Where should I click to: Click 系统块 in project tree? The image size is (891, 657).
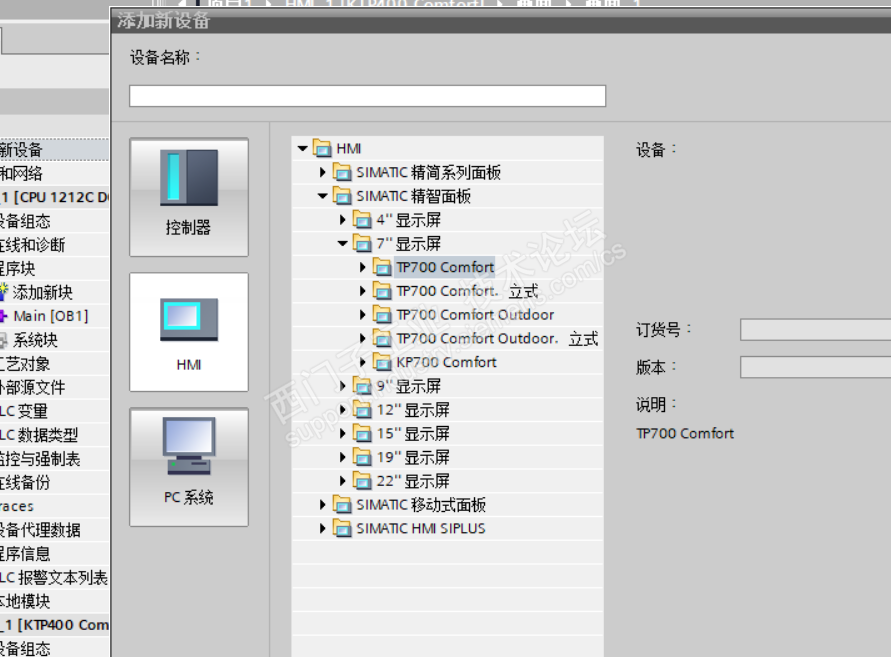[x=35, y=340]
